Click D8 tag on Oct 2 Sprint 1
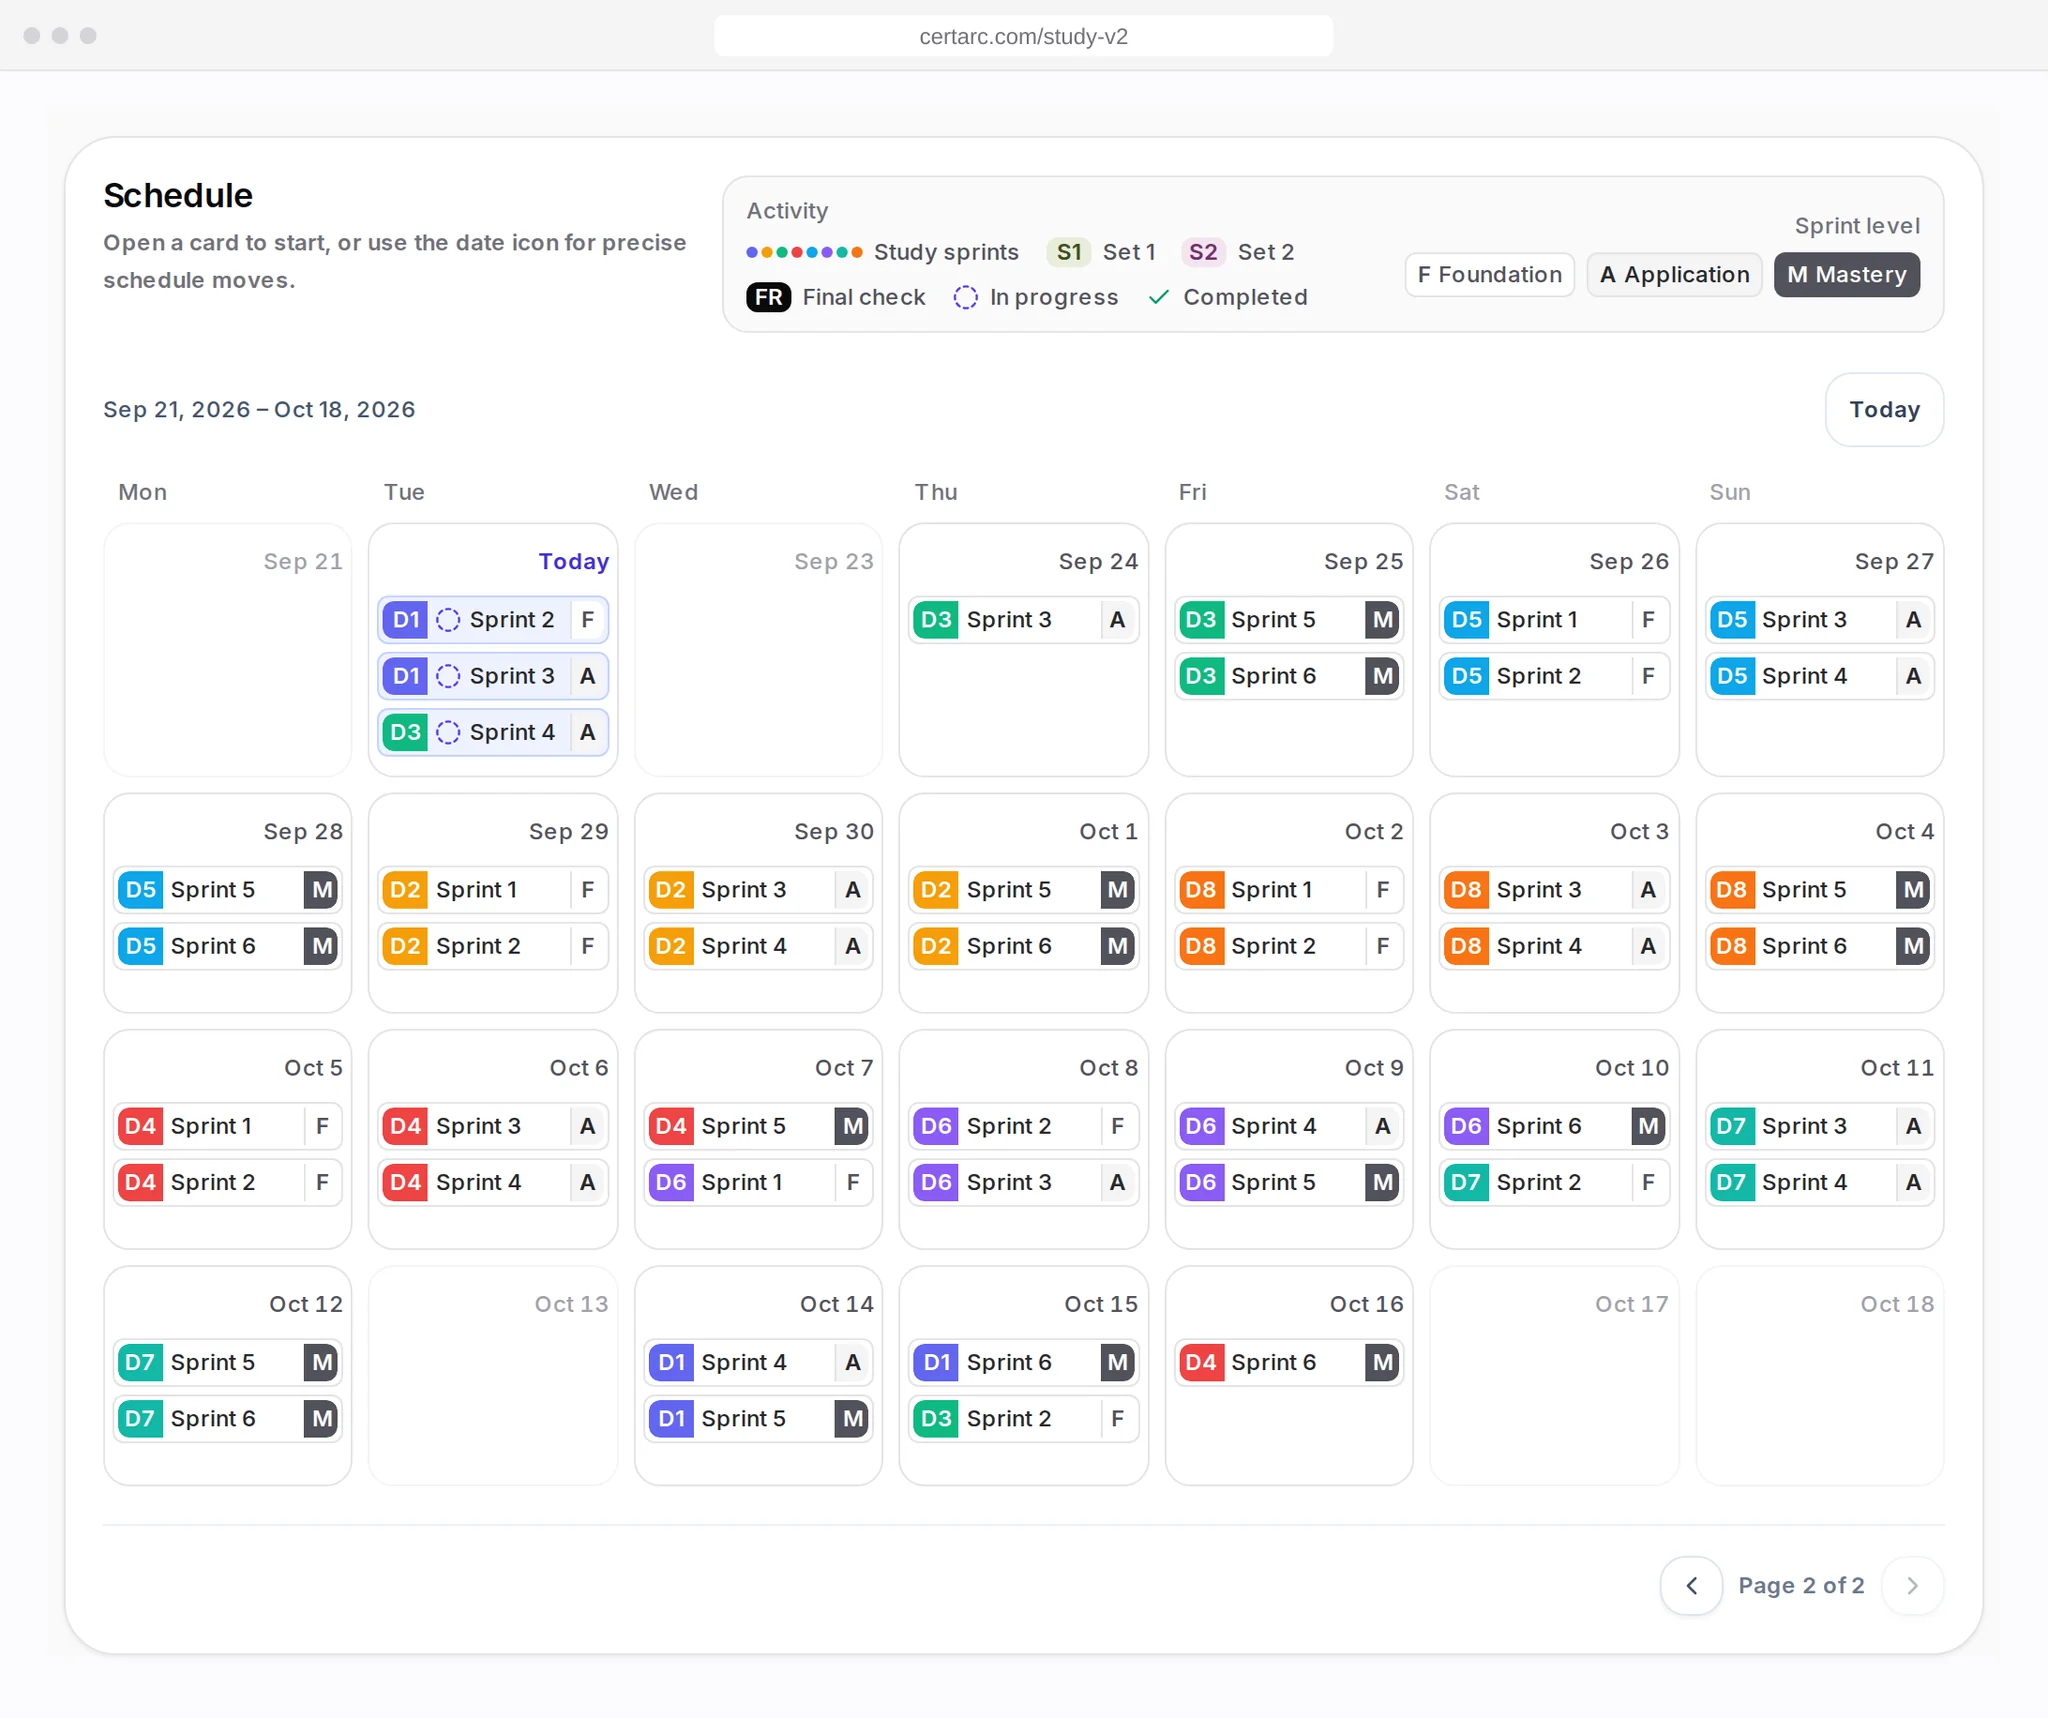This screenshot has height=1718, width=2048. 1201,890
